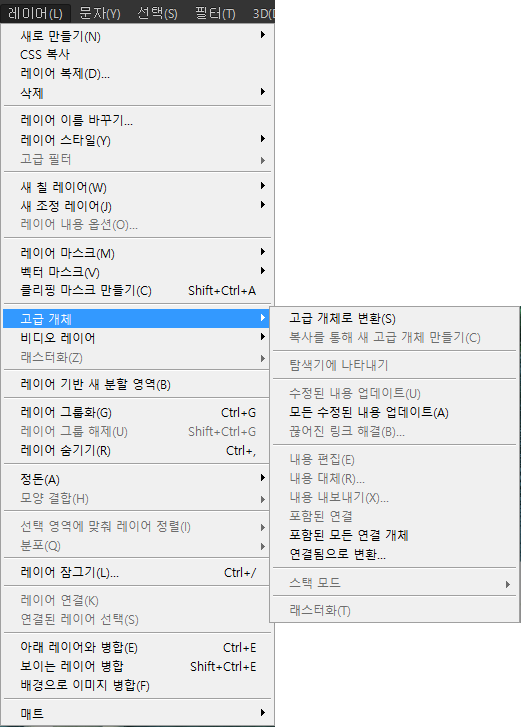
Task: Click 보이는 레이어 병합
Action: pyautogui.click(x=137, y=667)
